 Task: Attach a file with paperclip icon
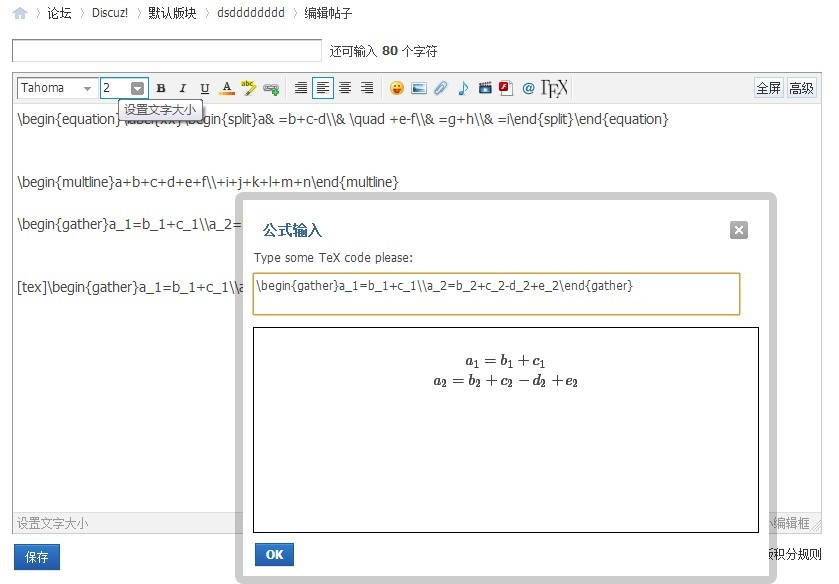pyautogui.click(x=440, y=88)
